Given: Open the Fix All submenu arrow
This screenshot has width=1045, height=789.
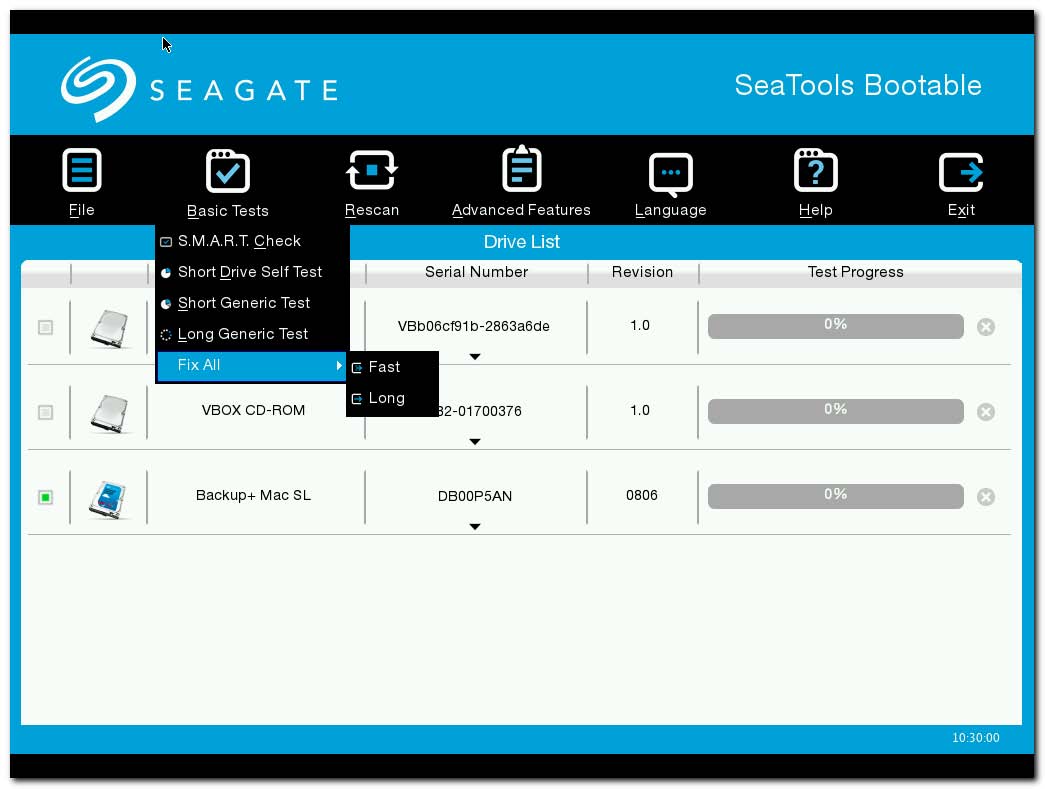Looking at the screenshot, I should coord(339,365).
